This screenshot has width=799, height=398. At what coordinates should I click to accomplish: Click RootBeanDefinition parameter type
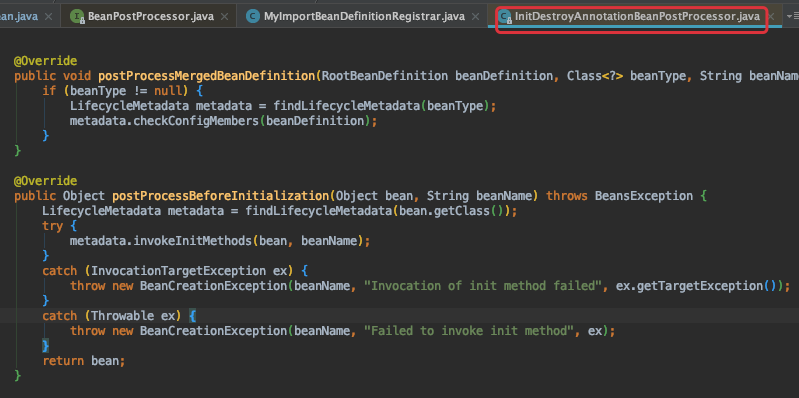pos(385,76)
